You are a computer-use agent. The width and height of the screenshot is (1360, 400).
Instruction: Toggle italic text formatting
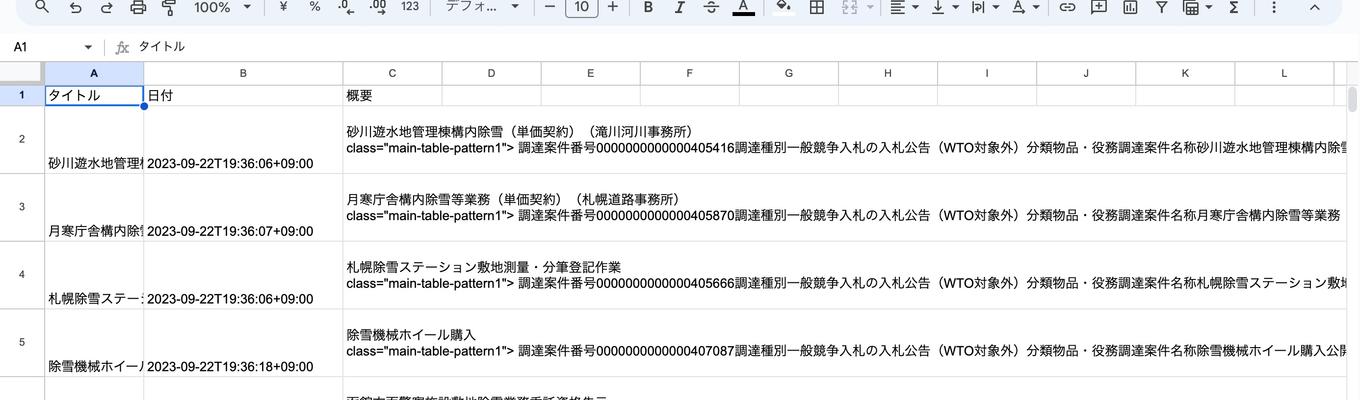click(x=680, y=7)
